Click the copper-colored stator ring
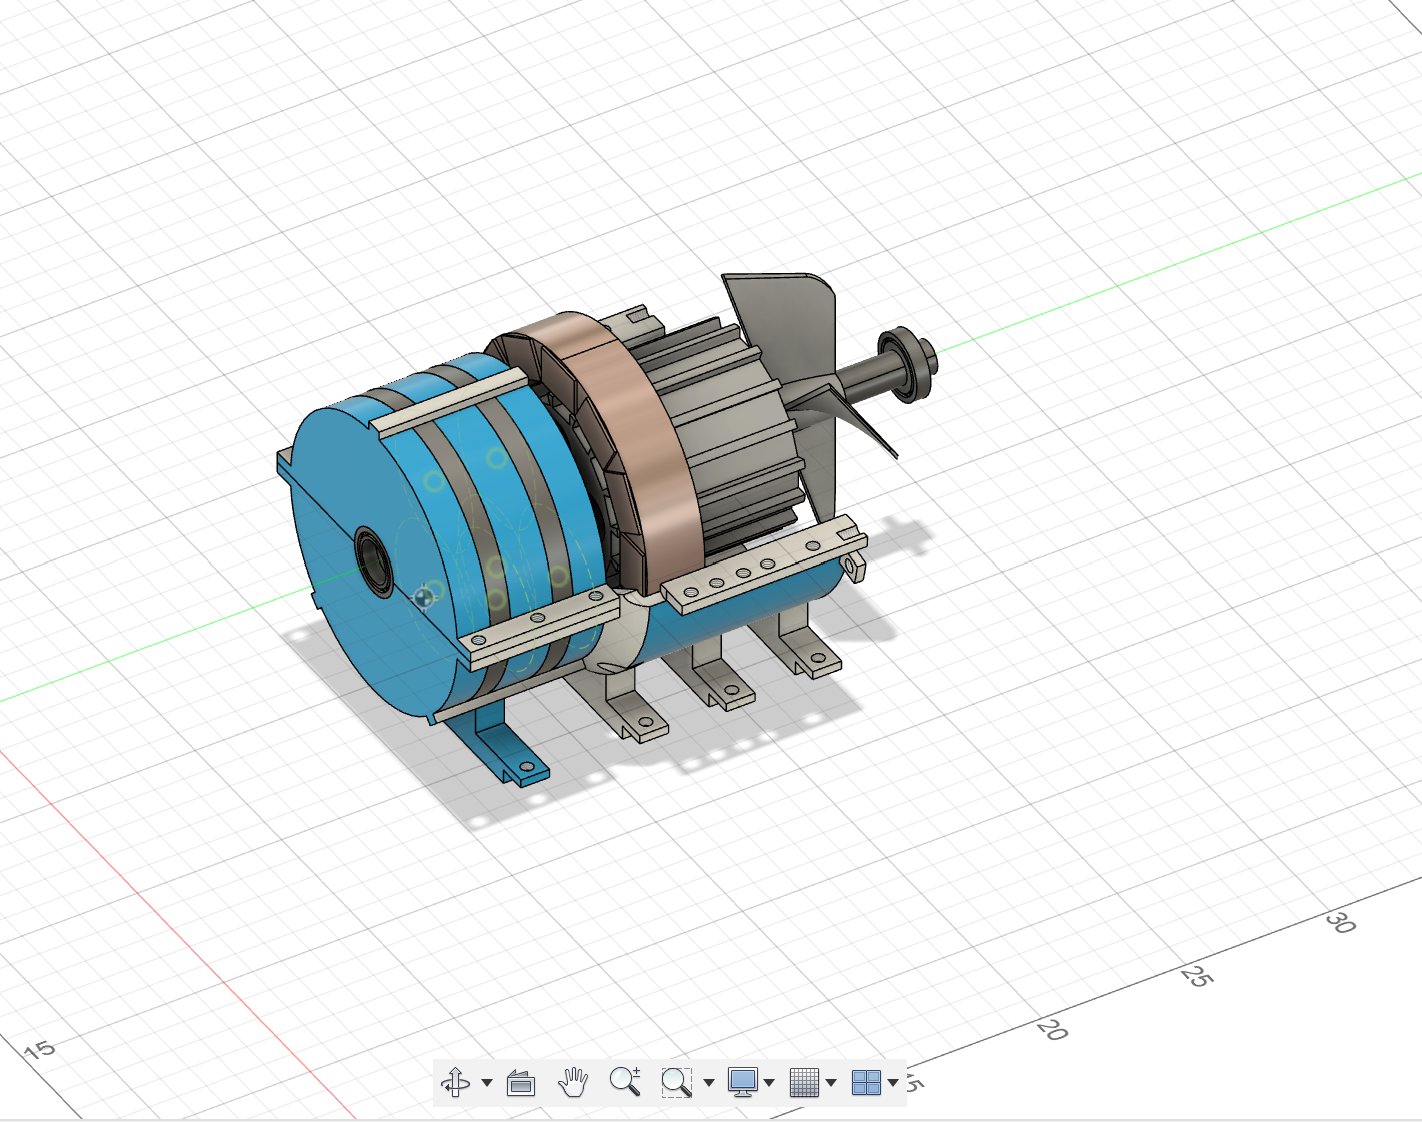The width and height of the screenshot is (1422, 1122). [640, 430]
